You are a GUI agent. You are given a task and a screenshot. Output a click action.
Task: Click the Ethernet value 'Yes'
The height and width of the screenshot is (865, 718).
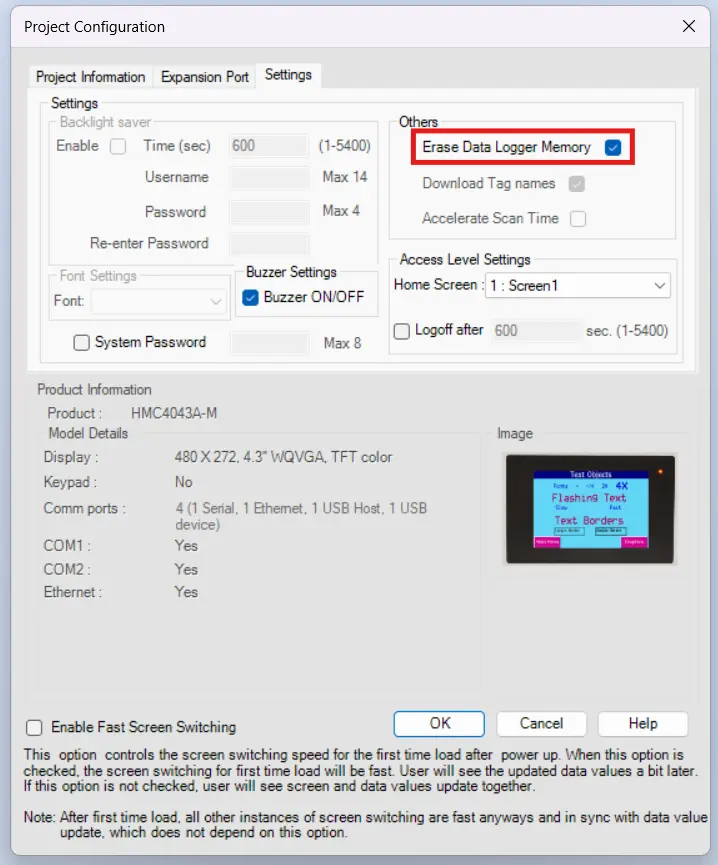coord(186,592)
